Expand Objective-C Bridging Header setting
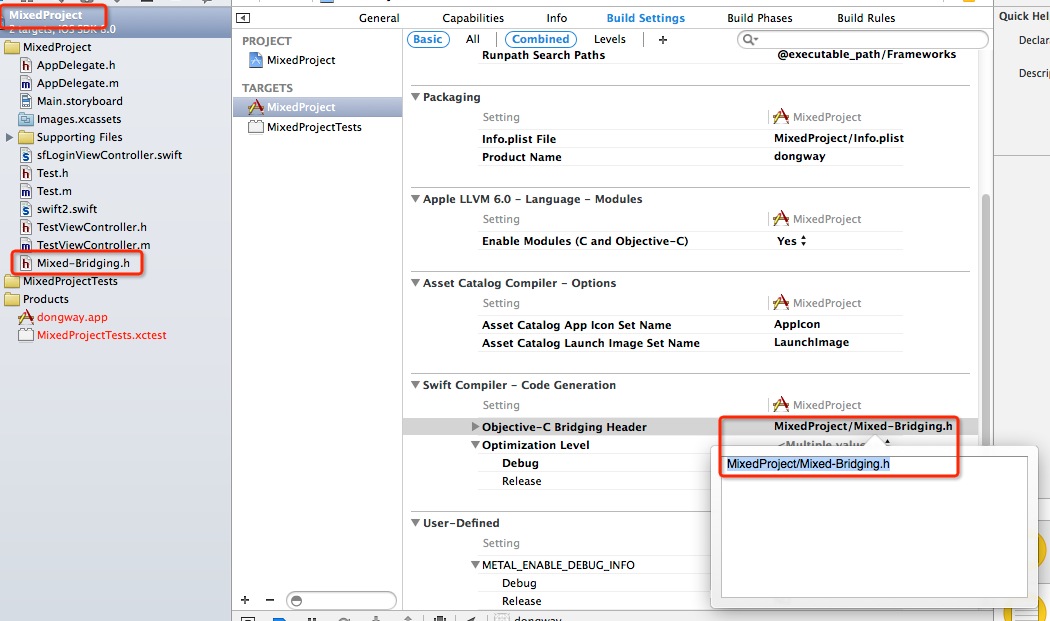 (x=475, y=427)
